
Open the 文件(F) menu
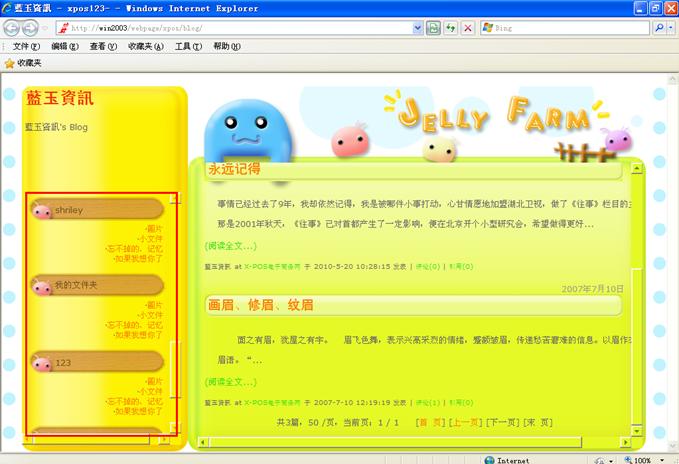pos(26,46)
